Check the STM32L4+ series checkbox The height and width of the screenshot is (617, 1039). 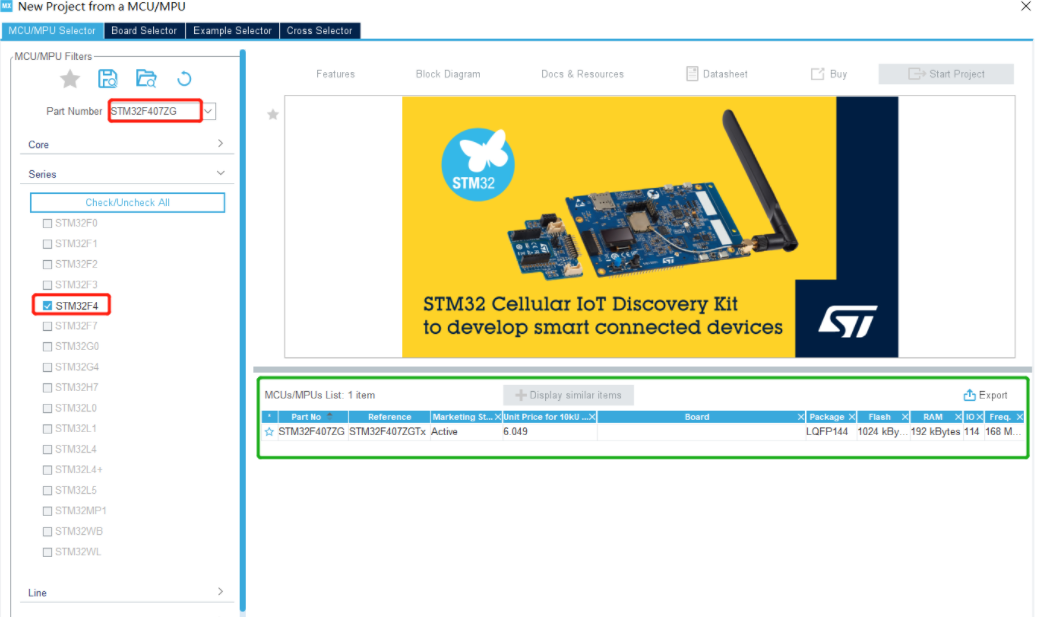(47, 470)
